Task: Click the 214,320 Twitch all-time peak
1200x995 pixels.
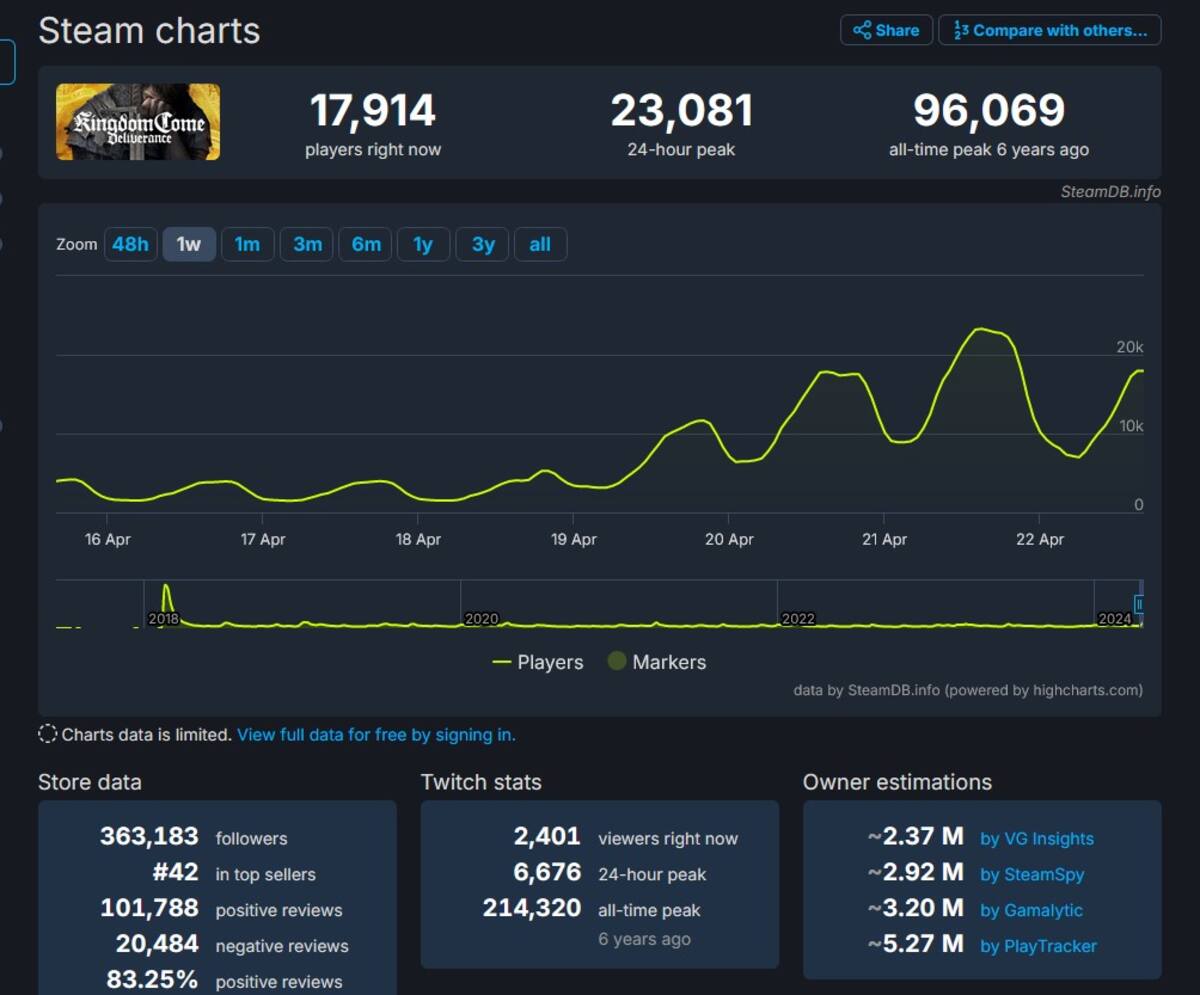Action: [532, 909]
